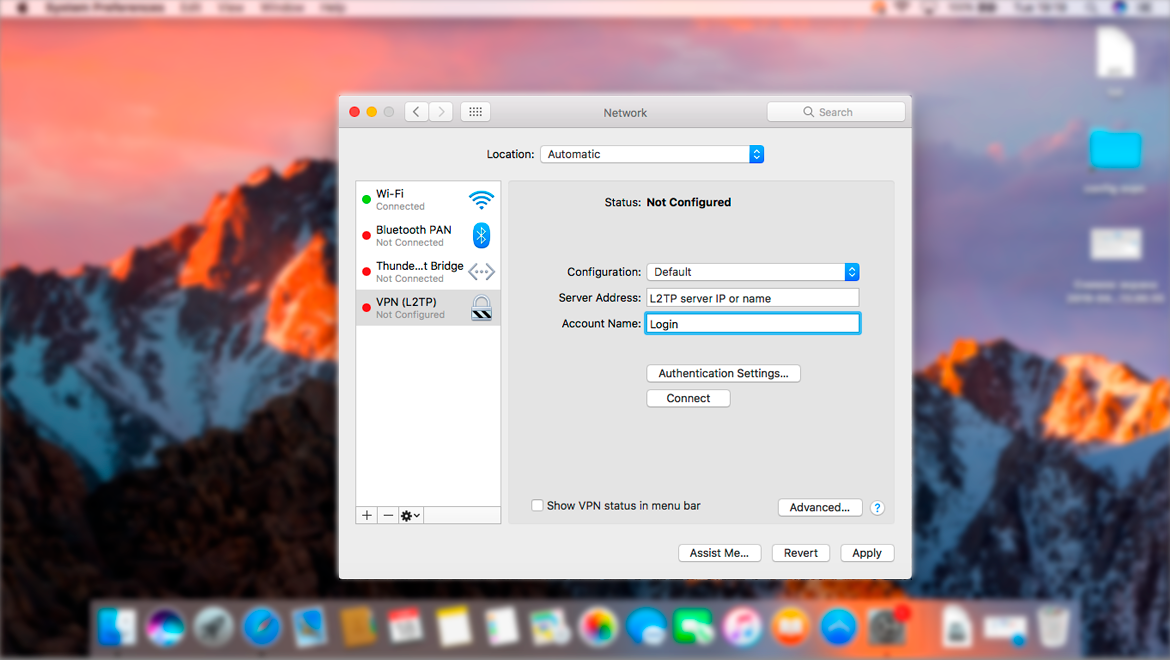The width and height of the screenshot is (1170, 660).
Task: Show all preferences grid button
Action: [475, 112]
